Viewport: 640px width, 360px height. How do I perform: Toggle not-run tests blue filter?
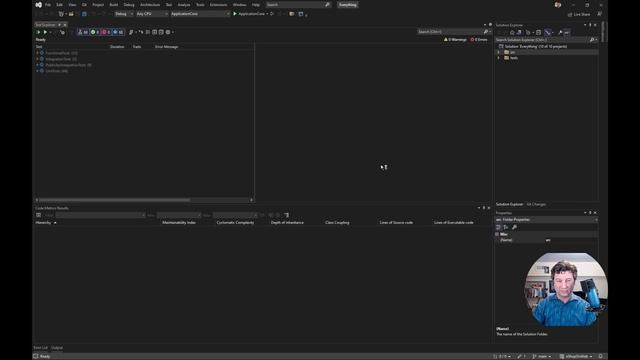point(118,32)
